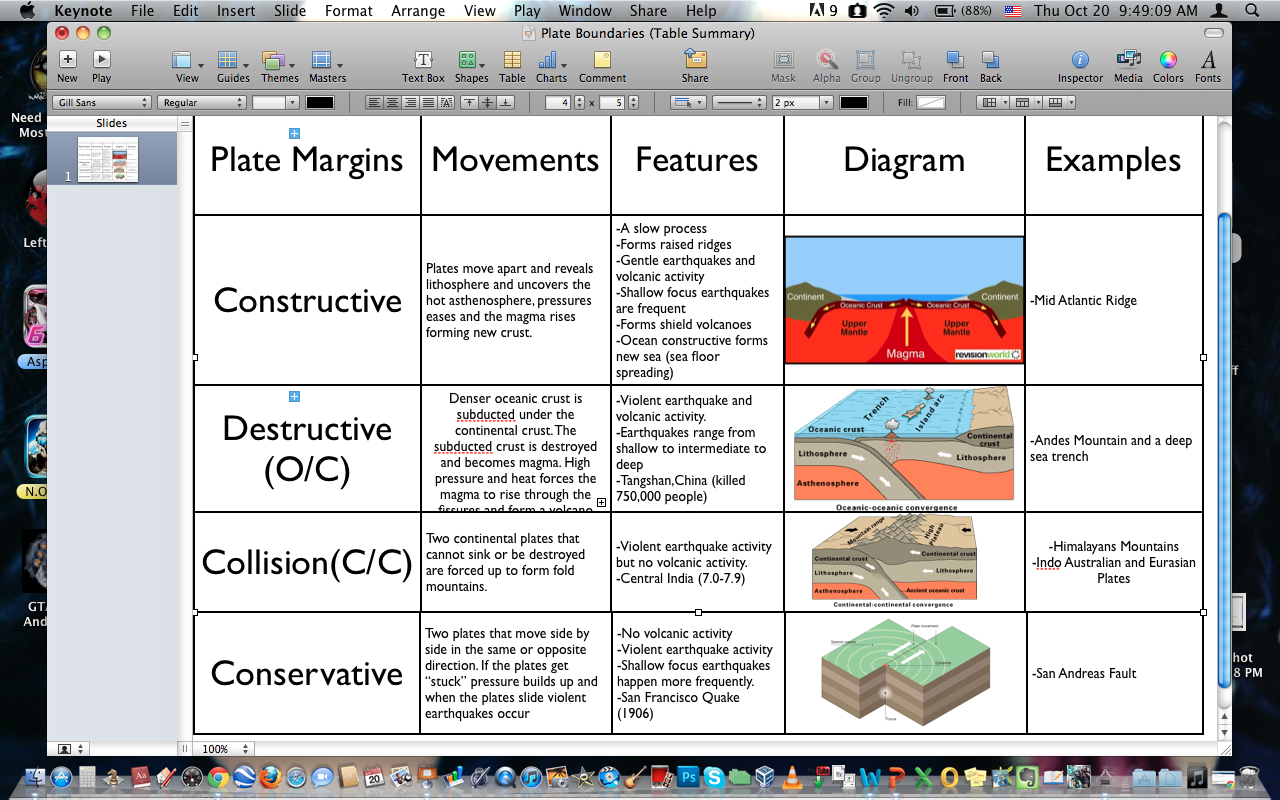This screenshot has height=800, width=1280.
Task: Toggle align text to top of cell
Action: [469, 102]
